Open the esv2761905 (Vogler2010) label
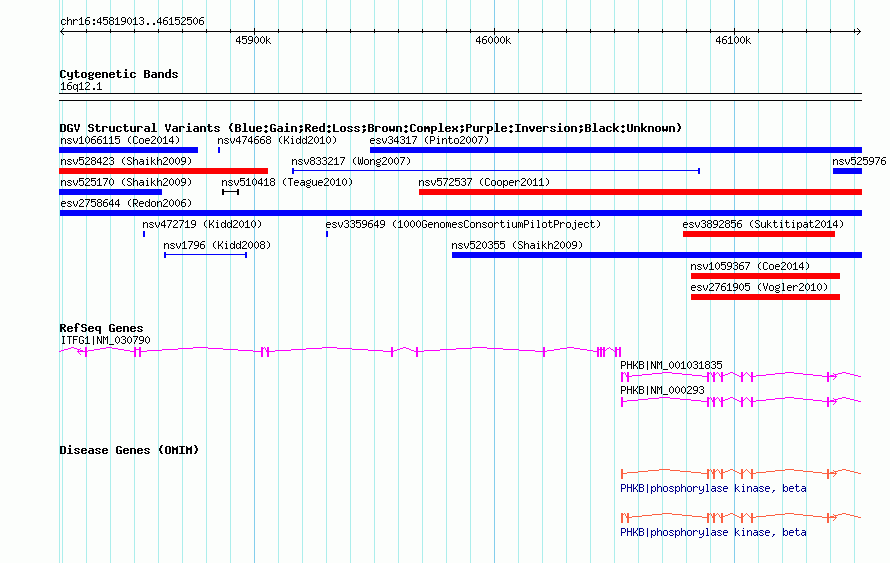This screenshot has height=563, width=890. pyautogui.click(x=759, y=287)
